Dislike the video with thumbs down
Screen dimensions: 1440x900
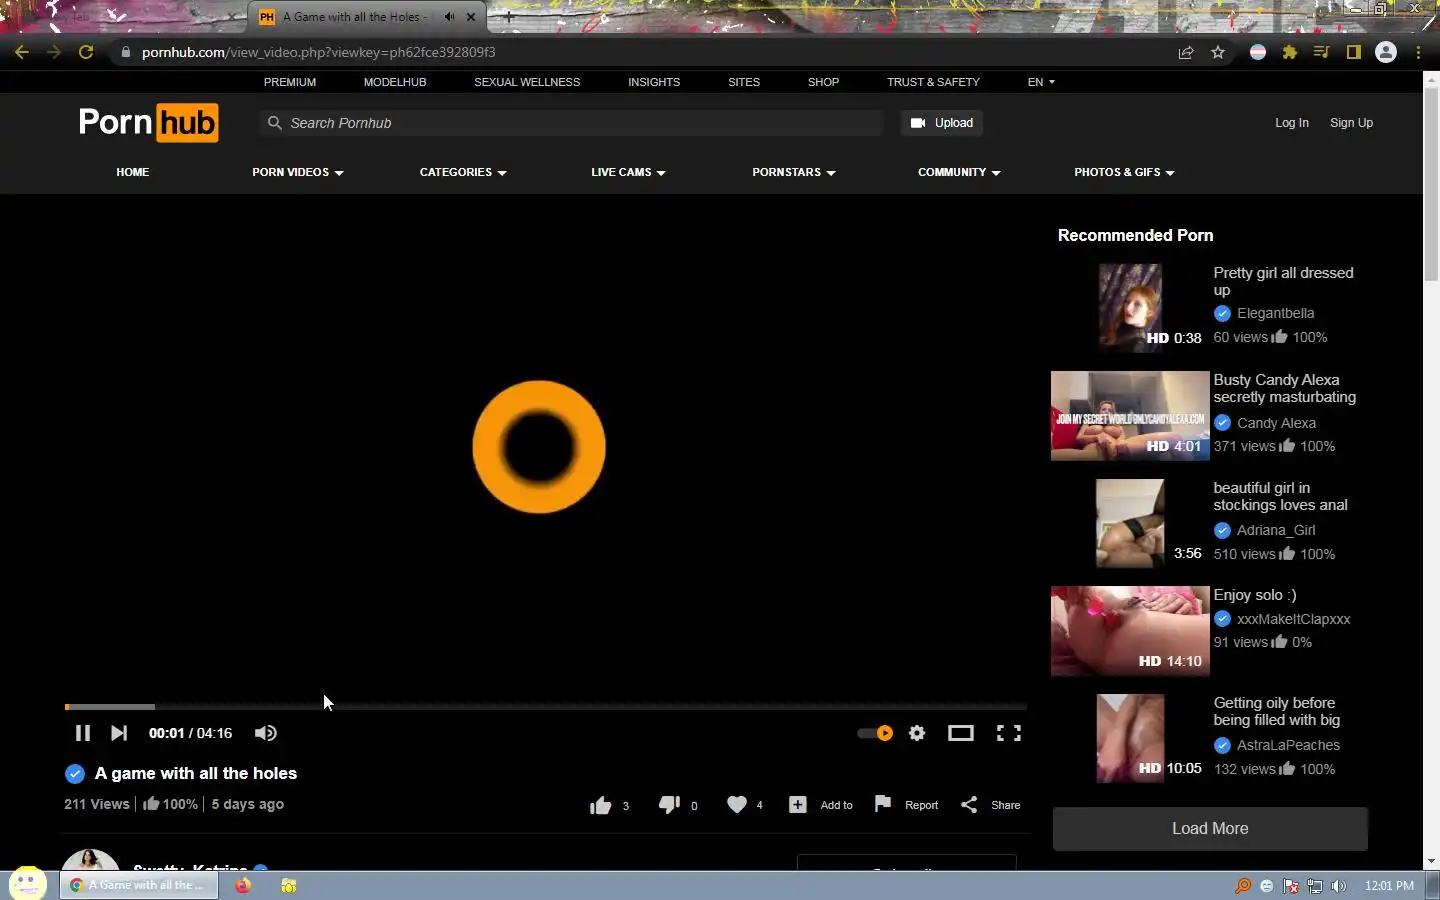tap(669, 805)
